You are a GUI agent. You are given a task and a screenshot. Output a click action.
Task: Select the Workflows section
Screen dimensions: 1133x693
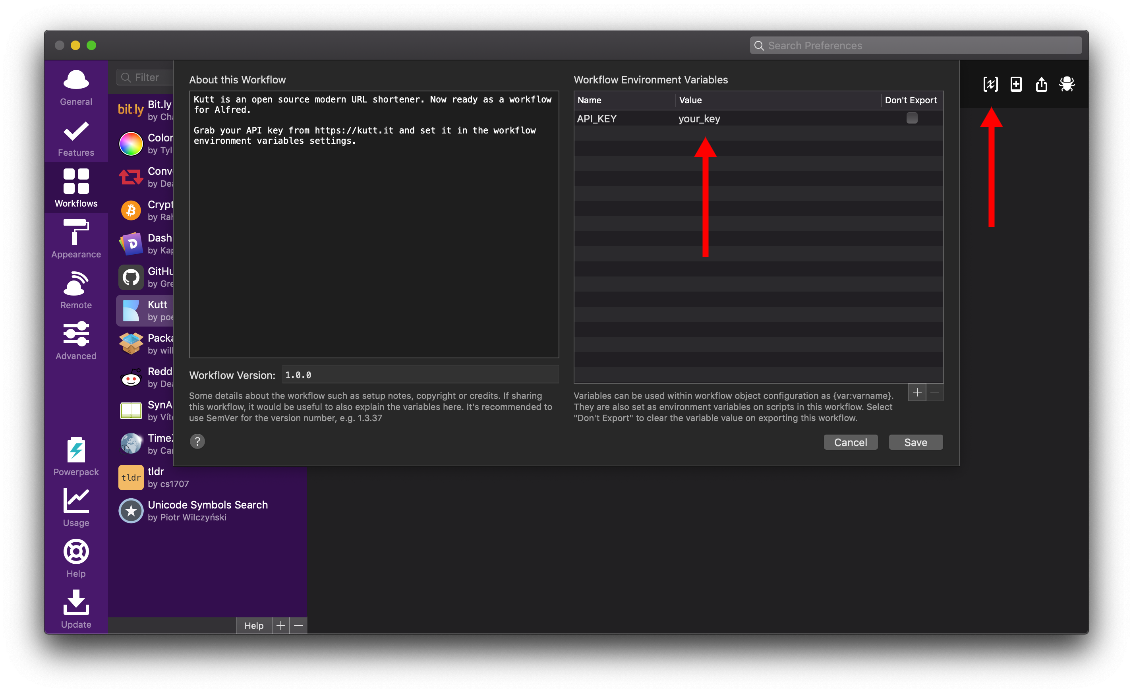[x=76, y=188]
